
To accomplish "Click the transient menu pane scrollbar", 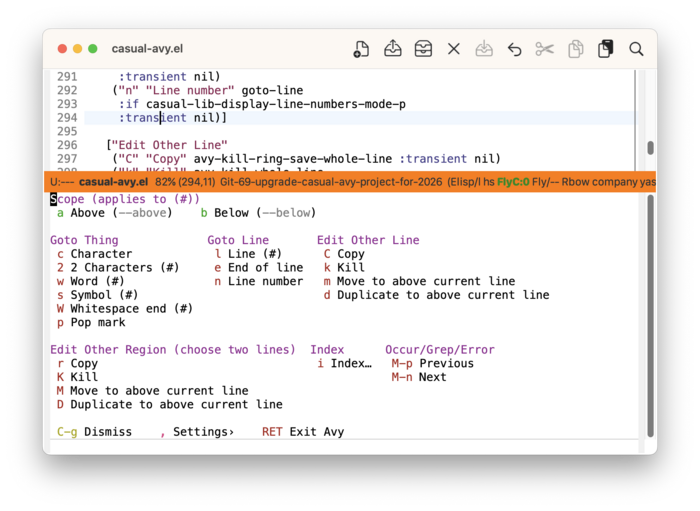I will click(x=650, y=316).
